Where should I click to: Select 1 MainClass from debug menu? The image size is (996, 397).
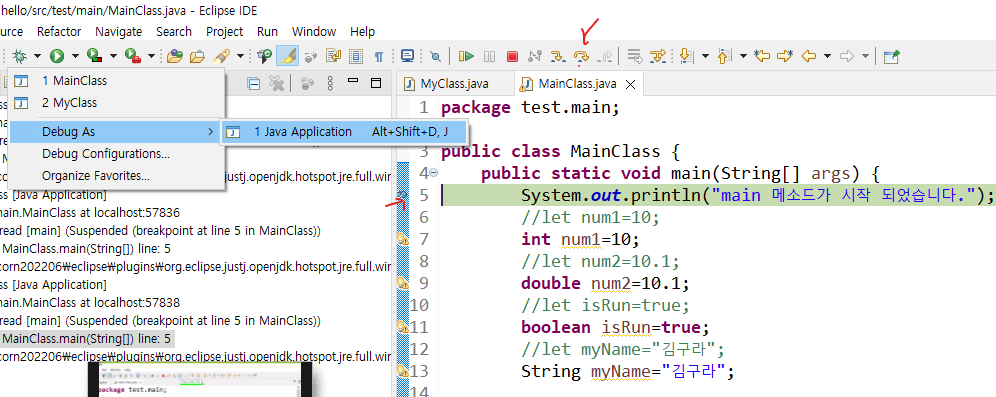[x=116, y=81]
